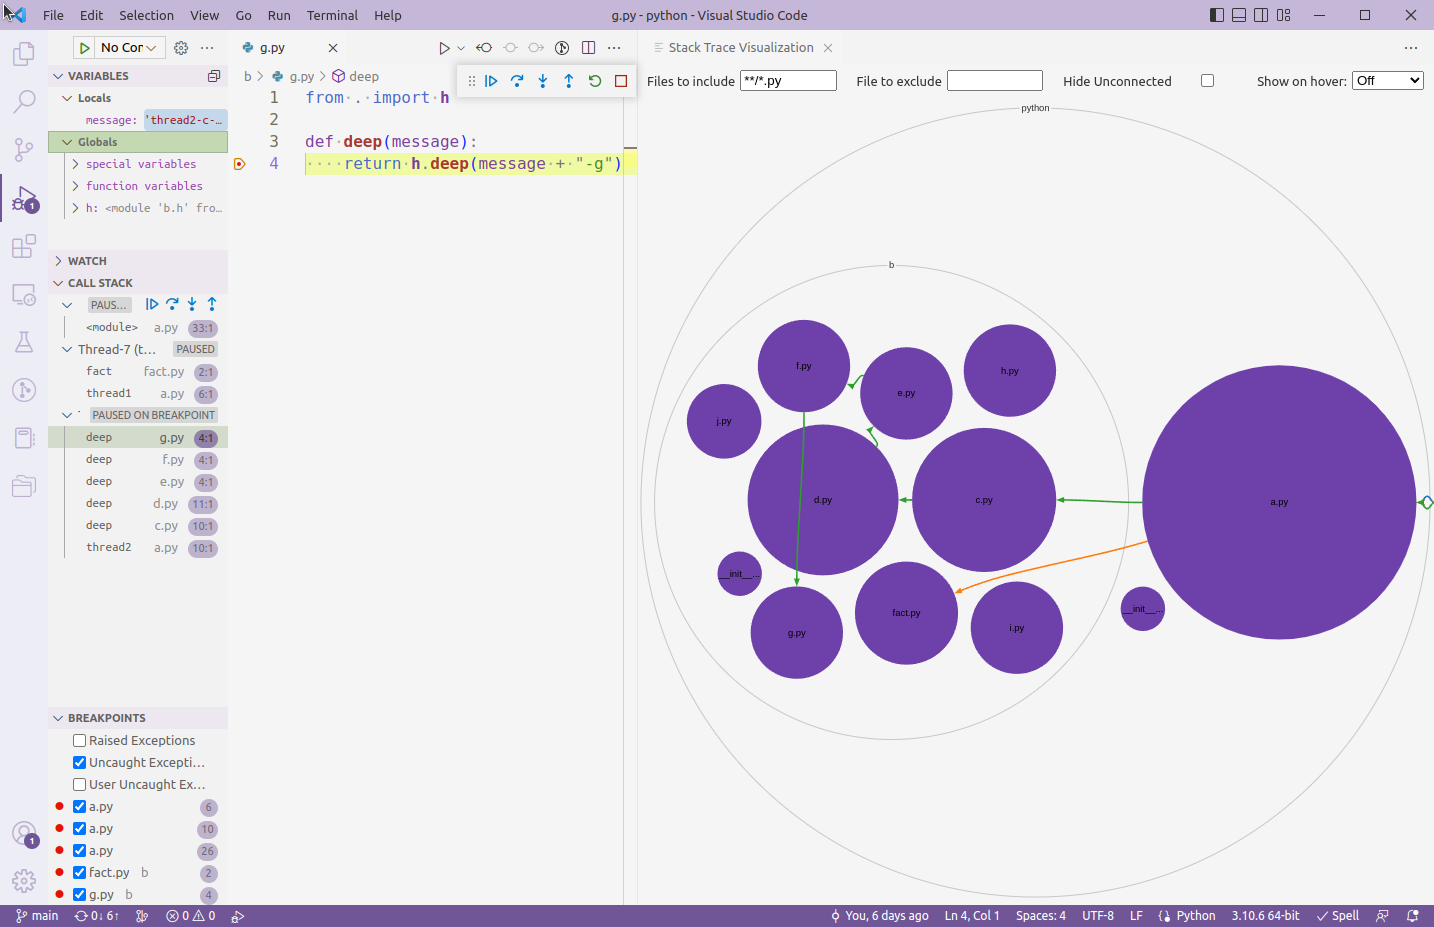This screenshot has height=927, width=1434.
Task: Switch to the g.py editor tab
Action: pyautogui.click(x=272, y=48)
